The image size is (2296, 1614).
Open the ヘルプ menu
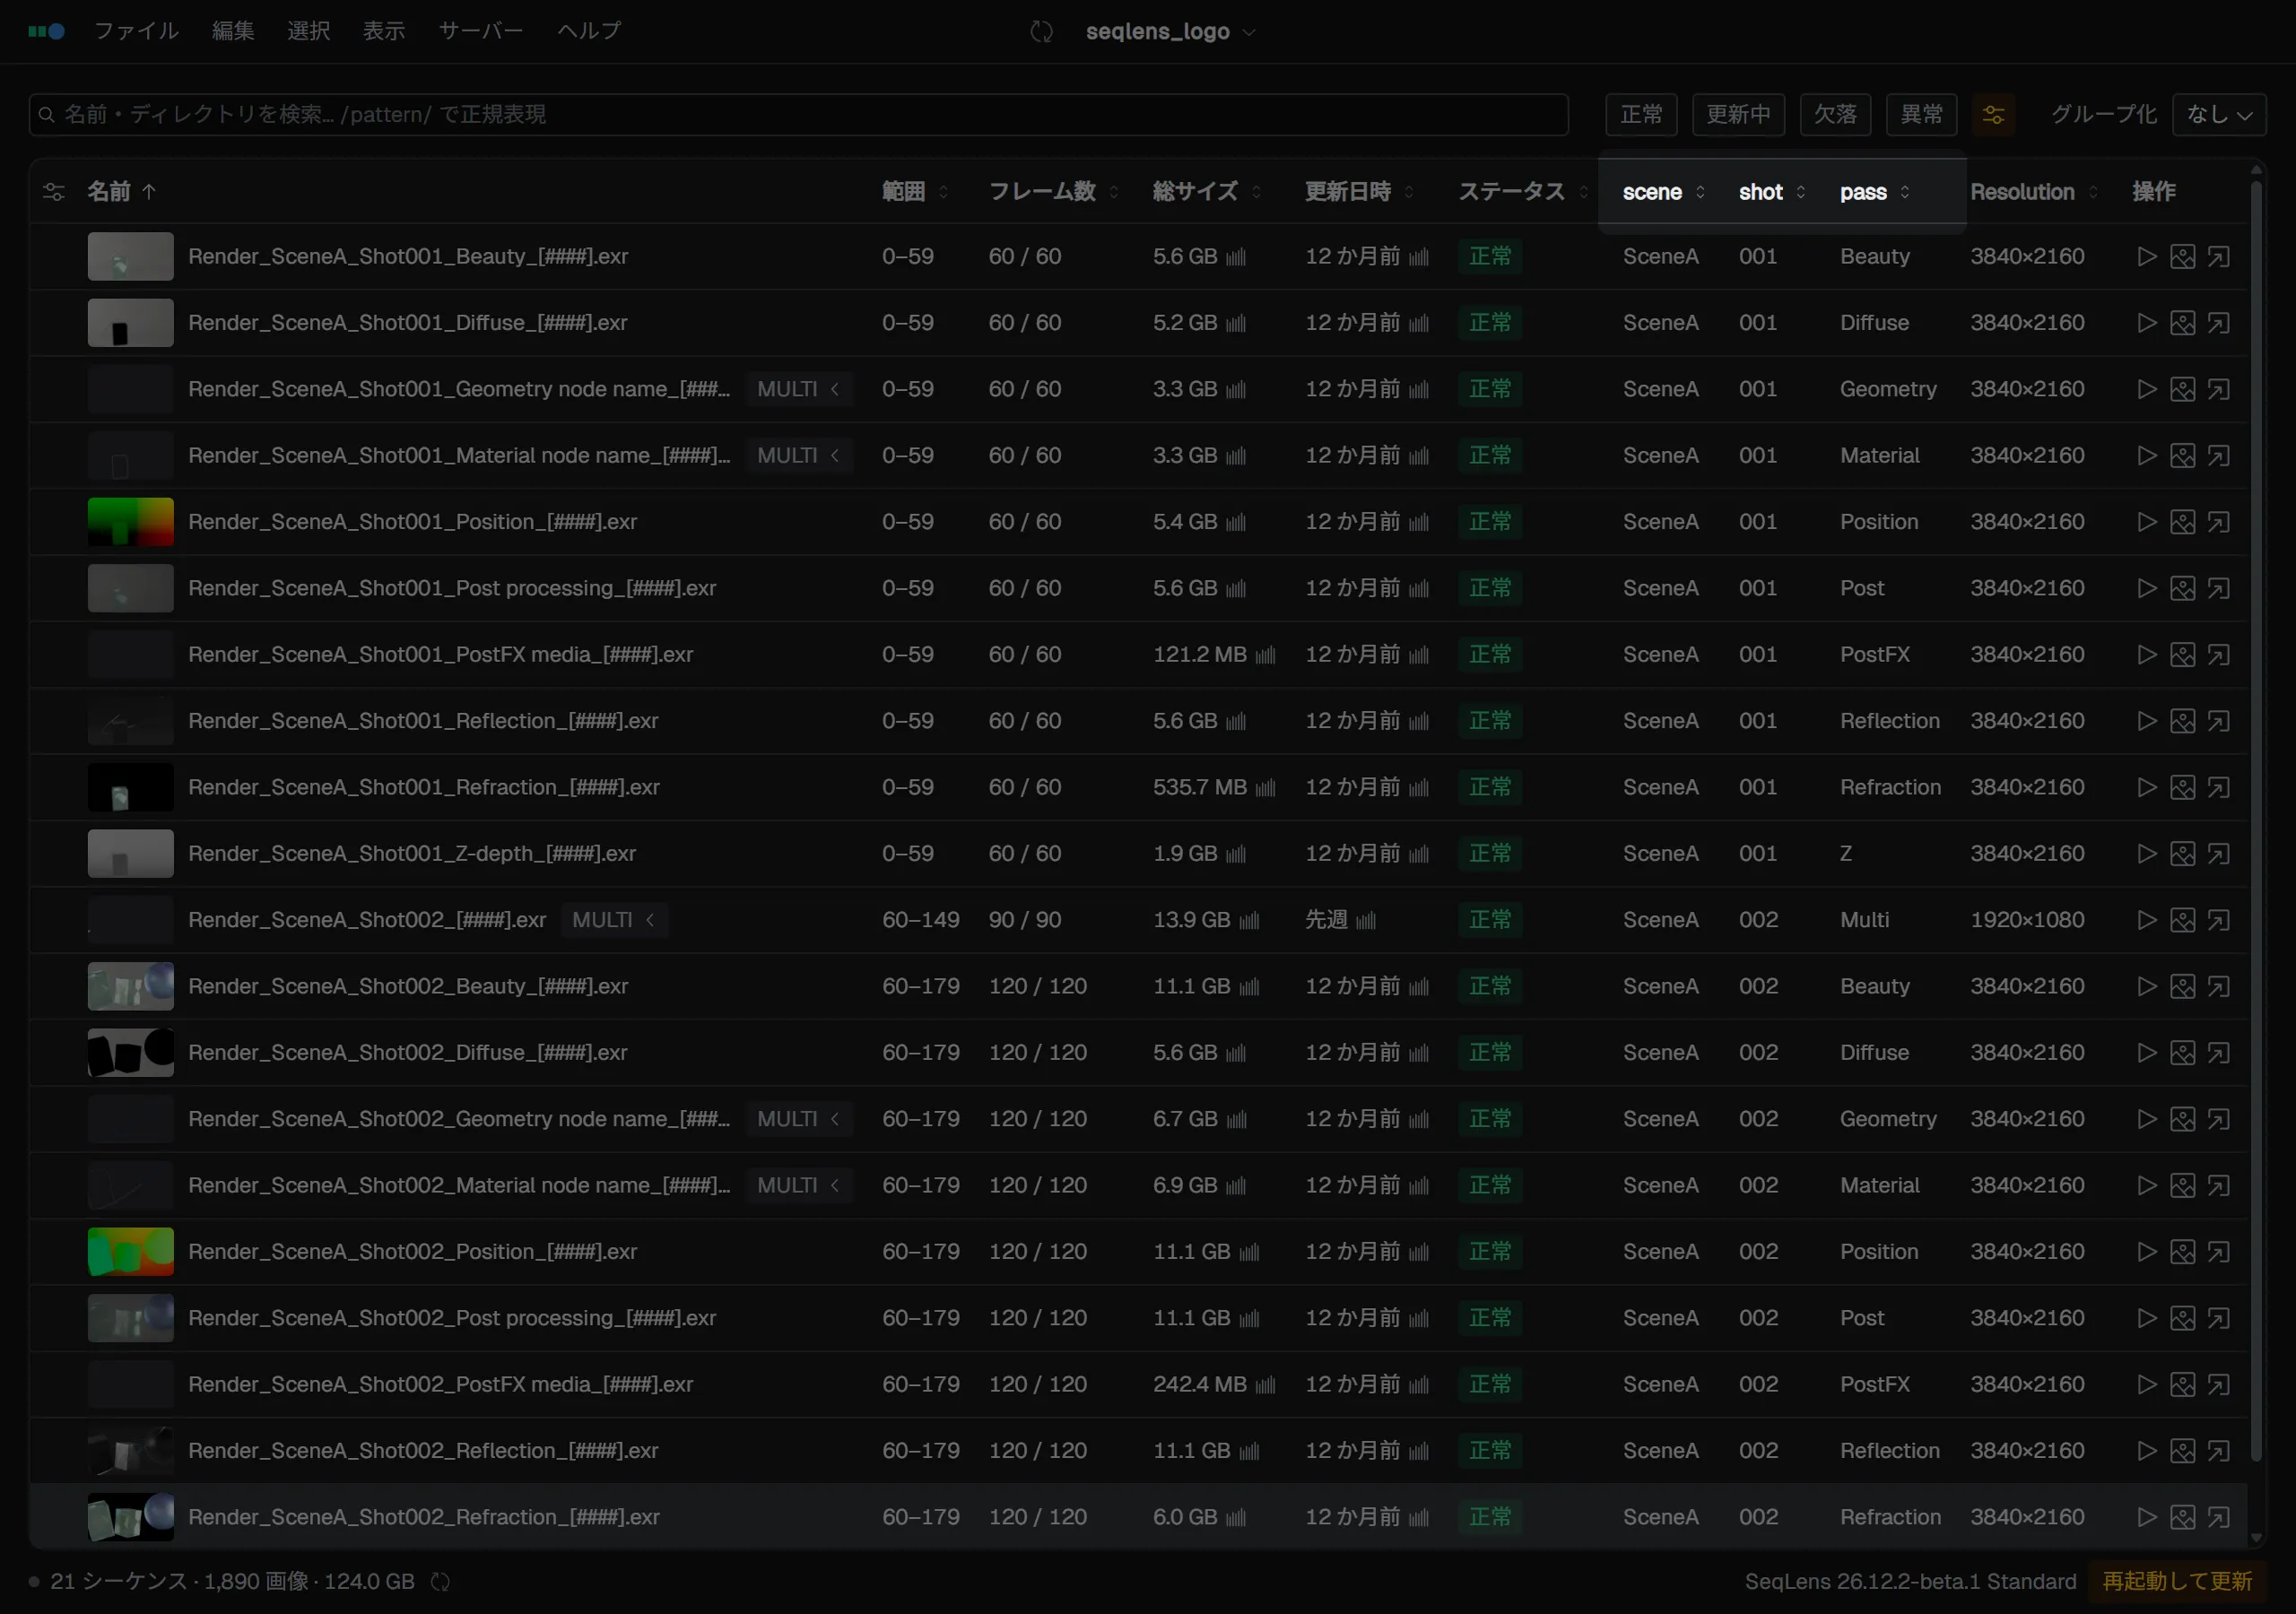click(x=589, y=31)
